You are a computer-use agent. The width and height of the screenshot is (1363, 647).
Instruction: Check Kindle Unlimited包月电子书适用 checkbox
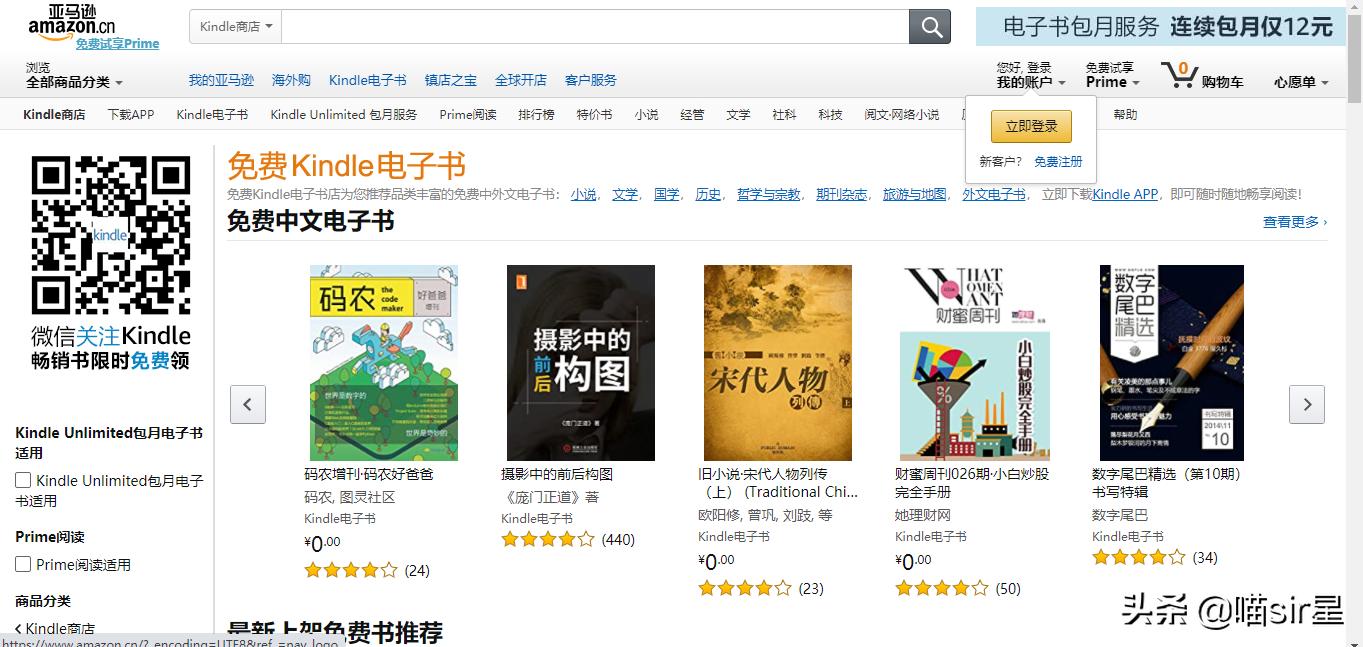(x=23, y=481)
